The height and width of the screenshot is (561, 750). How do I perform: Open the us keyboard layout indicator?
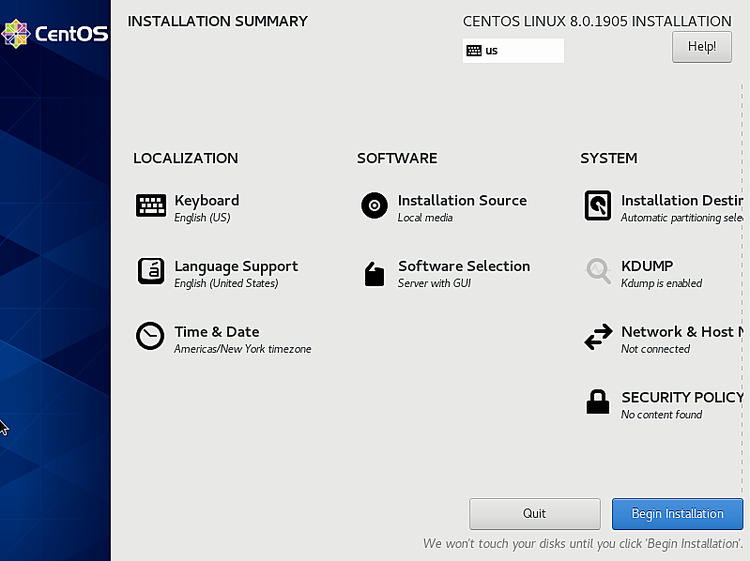pos(513,51)
